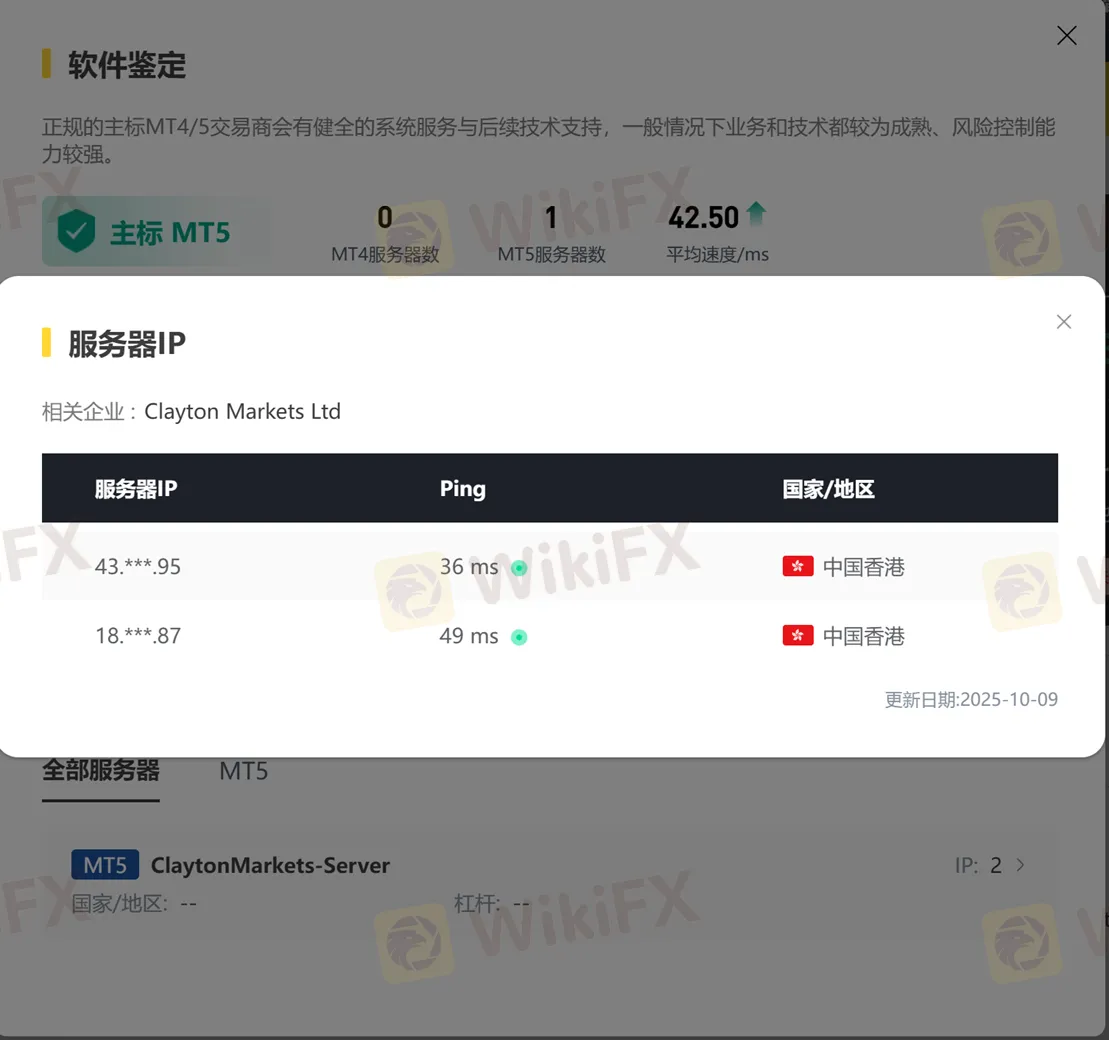This screenshot has width=1109, height=1040.
Task: Click the 服务器IP column header
Action: (136, 488)
